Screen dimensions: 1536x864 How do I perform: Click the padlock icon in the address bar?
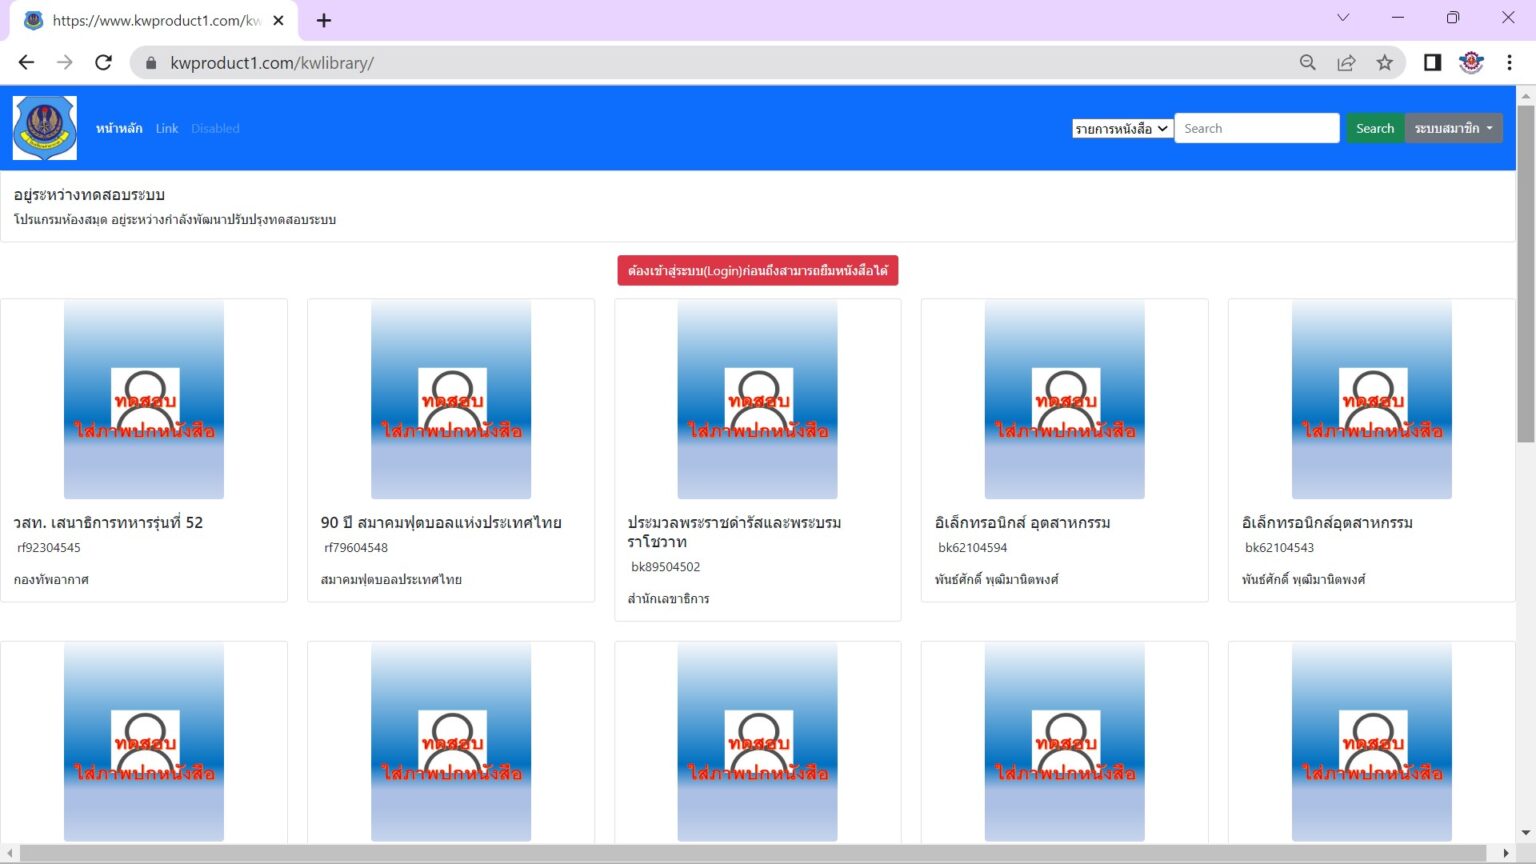[x=150, y=62]
